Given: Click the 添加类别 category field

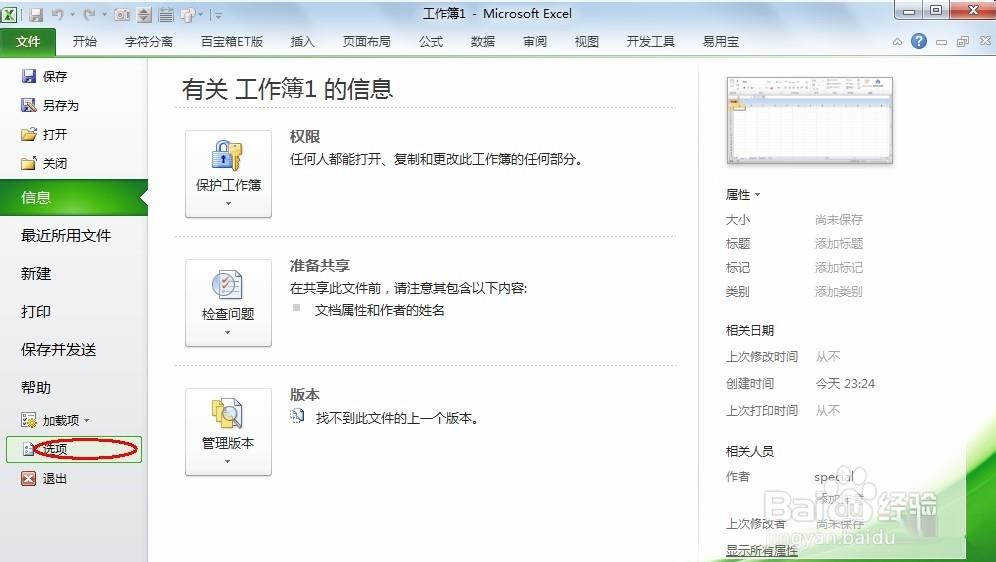Looking at the screenshot, I should [839, 292].
